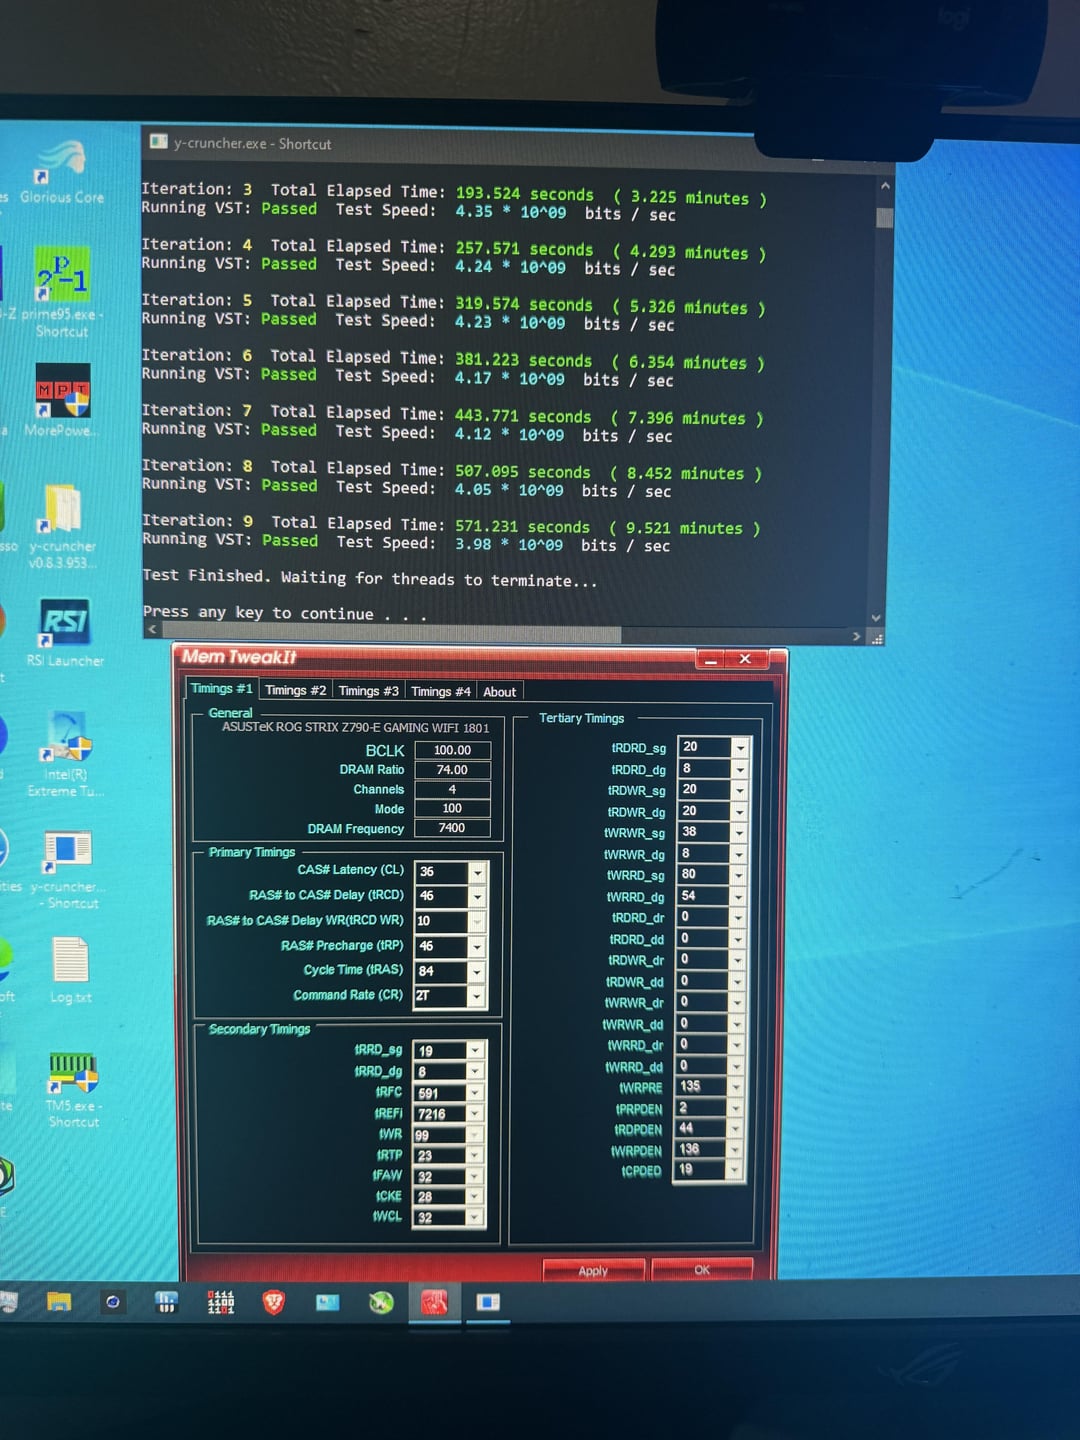Minimize the MemTweakIt window
Image resolution: width=1080 pixels, height=1440 pixels.
point(710,659)
